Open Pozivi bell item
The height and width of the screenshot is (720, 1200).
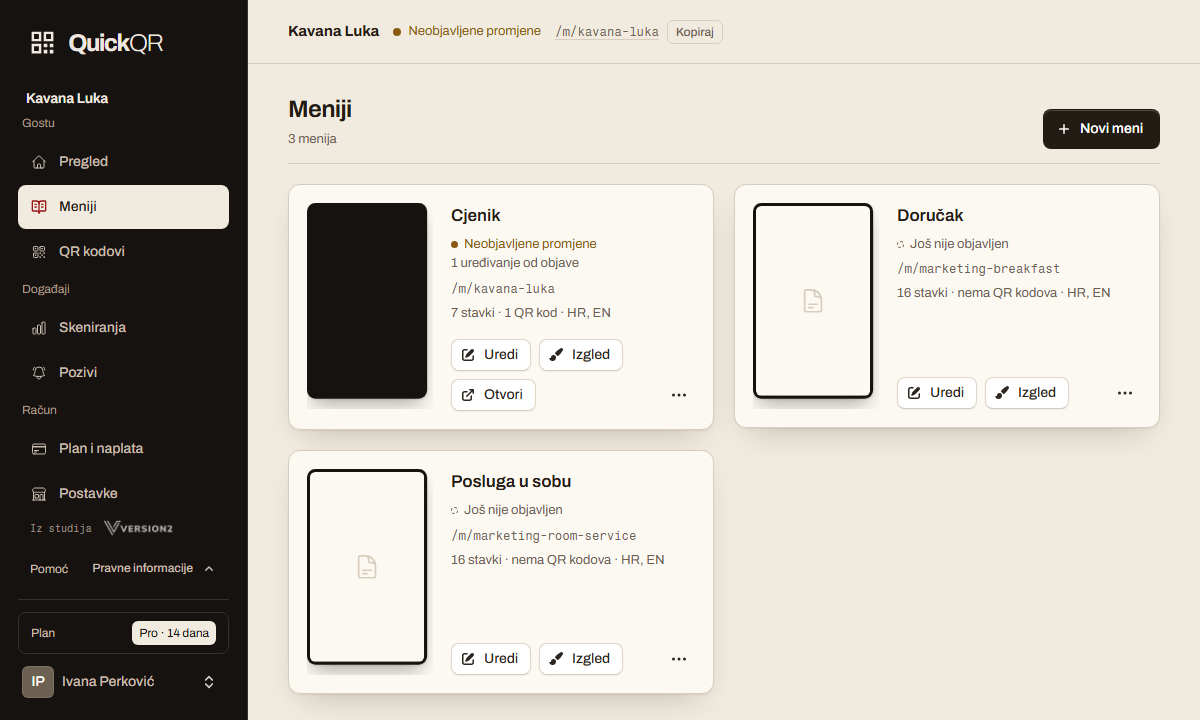(123, 372)
